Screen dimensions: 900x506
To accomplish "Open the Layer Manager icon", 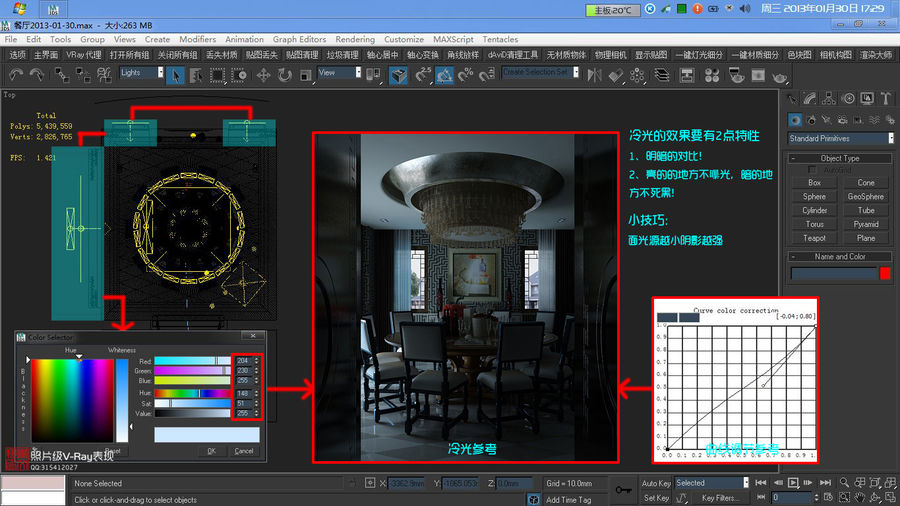I will tap(662, 75).
